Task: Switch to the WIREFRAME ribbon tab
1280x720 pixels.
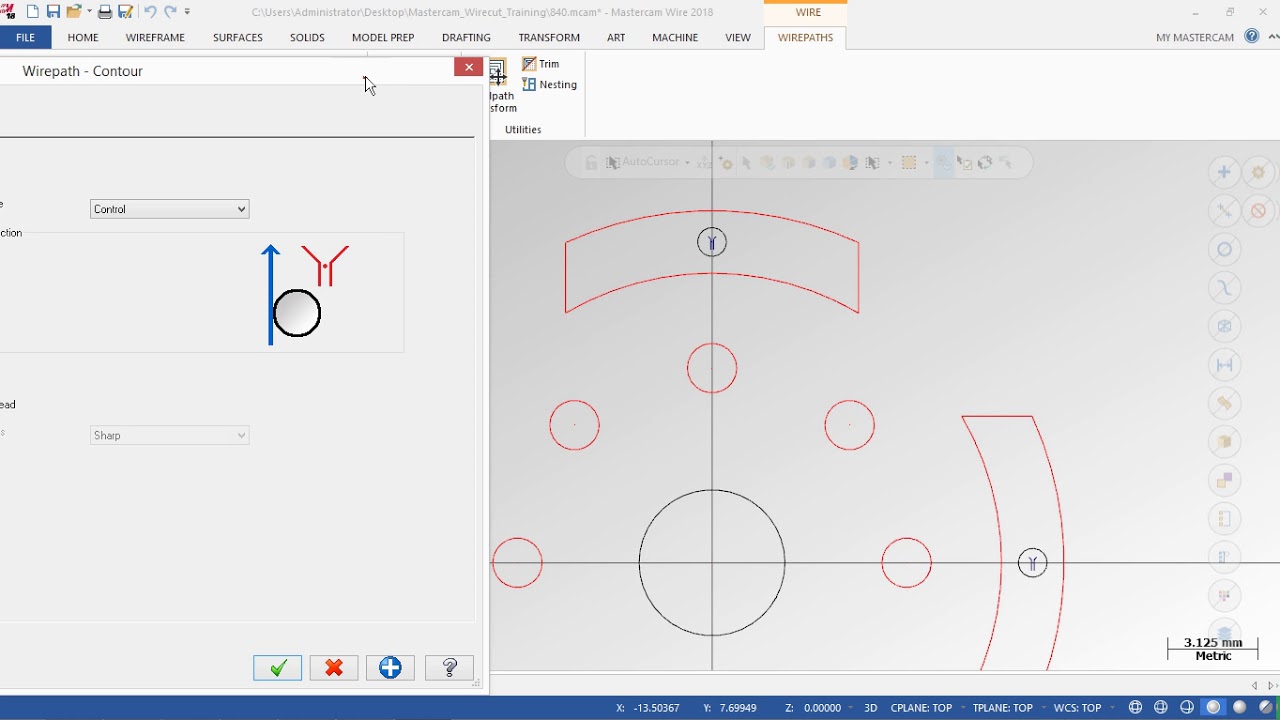Action: click(155, 37)
